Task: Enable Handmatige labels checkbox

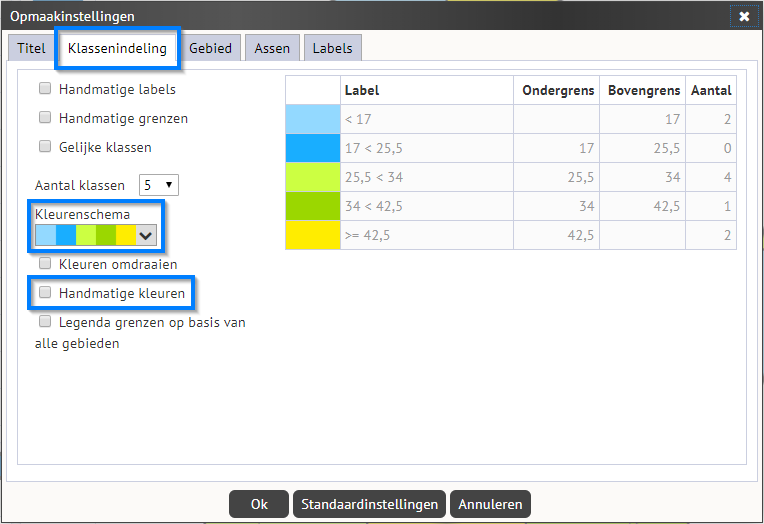Action: coord(45,88)
